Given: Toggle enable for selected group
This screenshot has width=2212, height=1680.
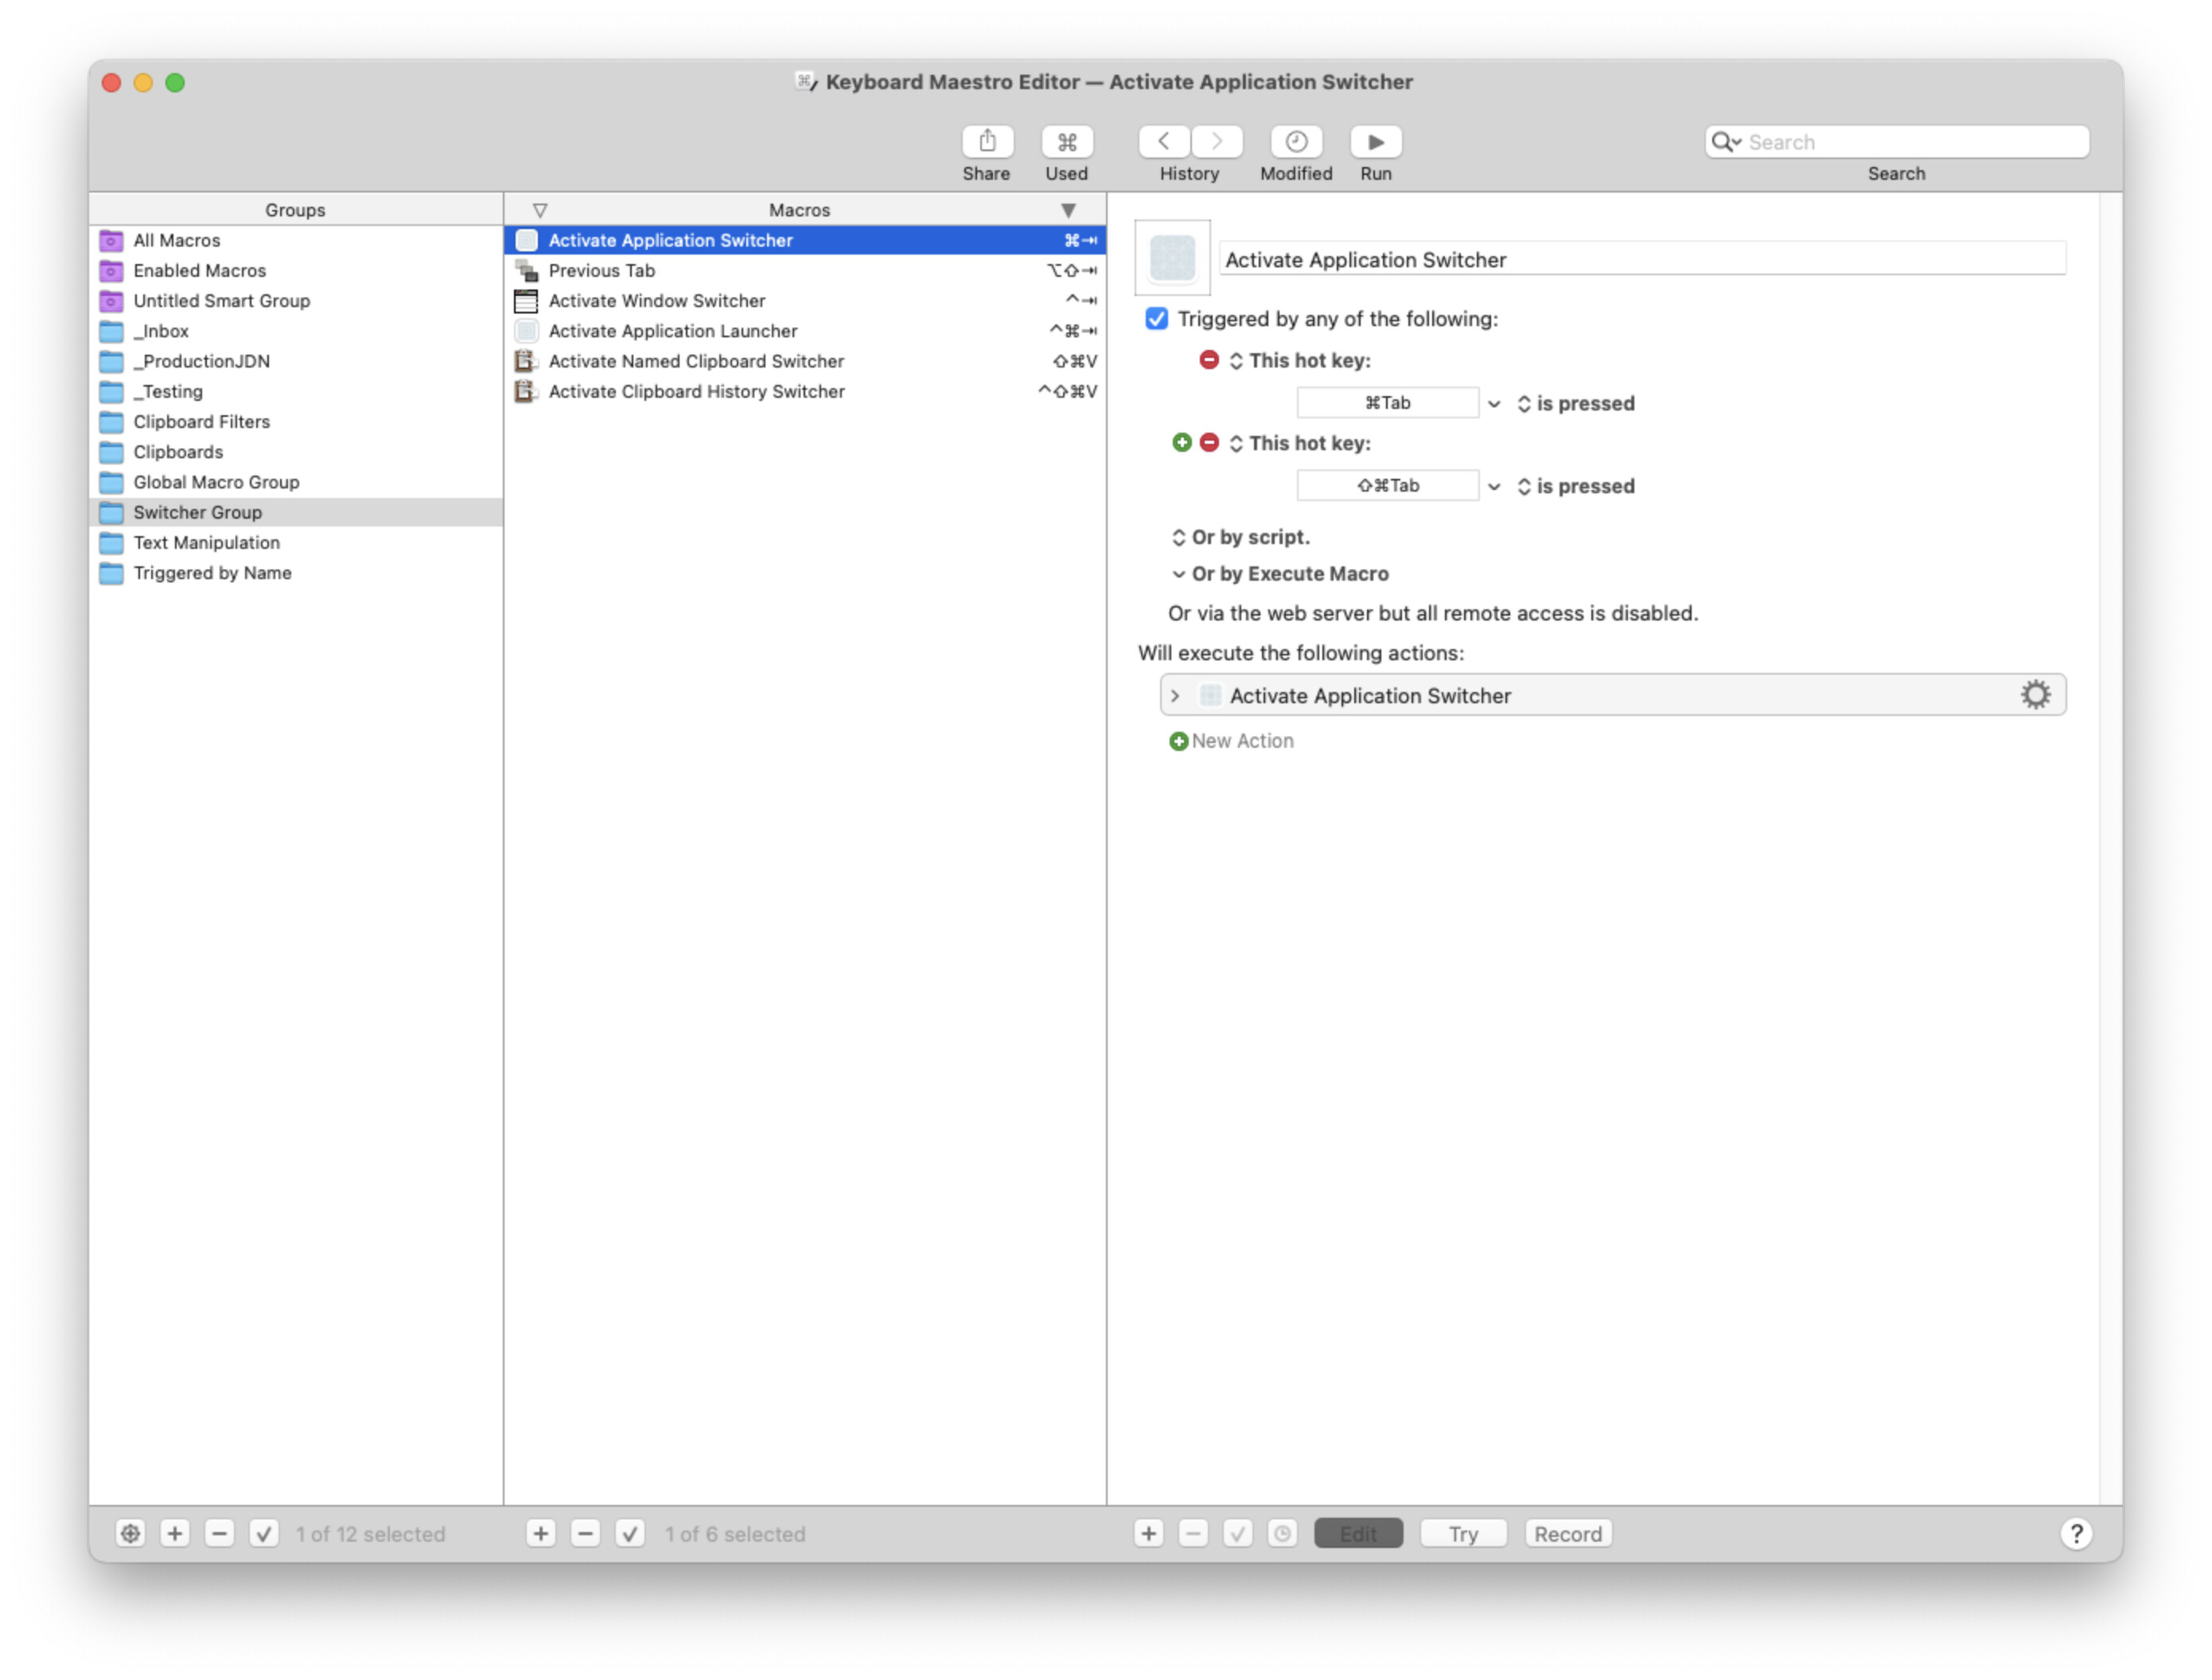Looking at the screenshot, I should coord(264,1534).
